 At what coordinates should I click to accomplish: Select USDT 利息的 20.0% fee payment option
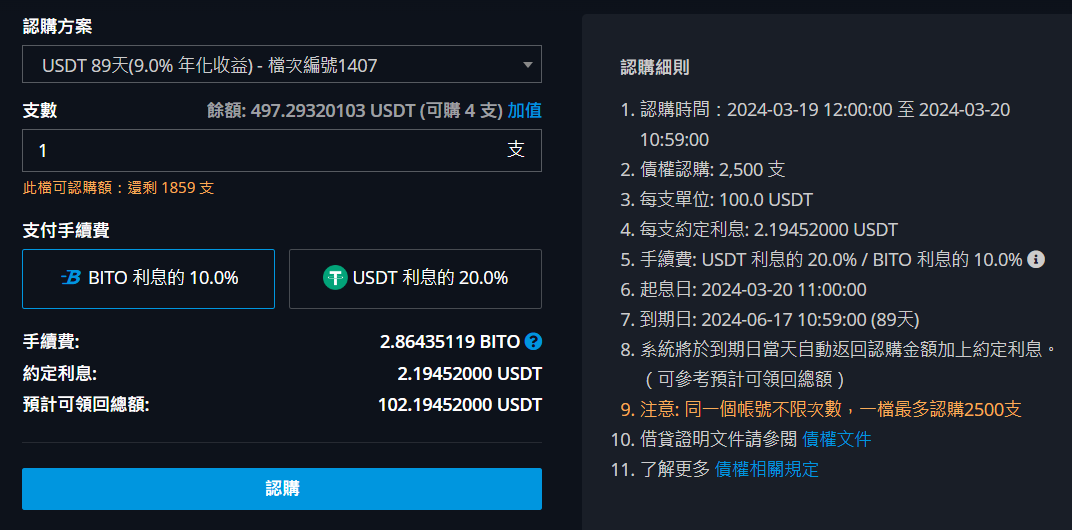pyautogui.click(x=415, y=279)
